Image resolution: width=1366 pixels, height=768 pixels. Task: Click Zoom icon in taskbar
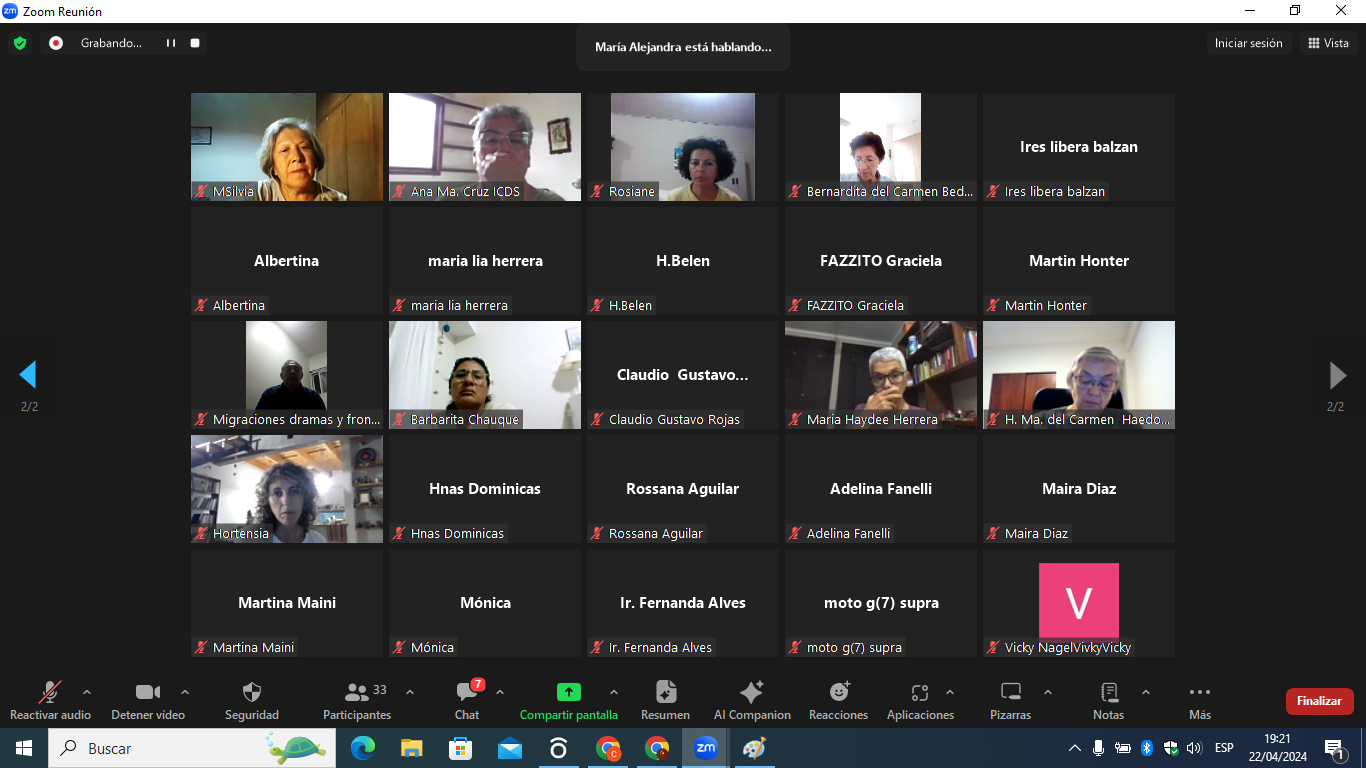[706, 748]
